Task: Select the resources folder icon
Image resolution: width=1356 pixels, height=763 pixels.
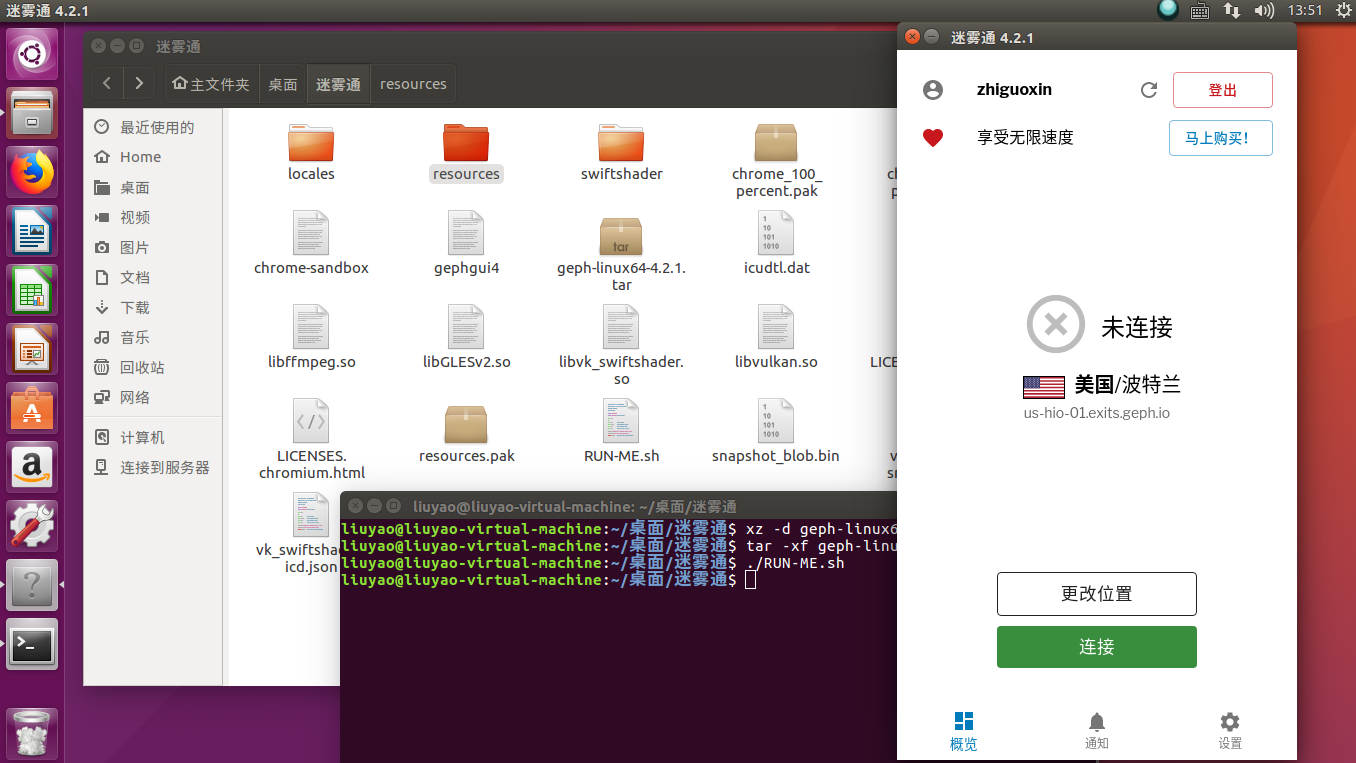Action: pyautogui.click(x=466, y=142)
